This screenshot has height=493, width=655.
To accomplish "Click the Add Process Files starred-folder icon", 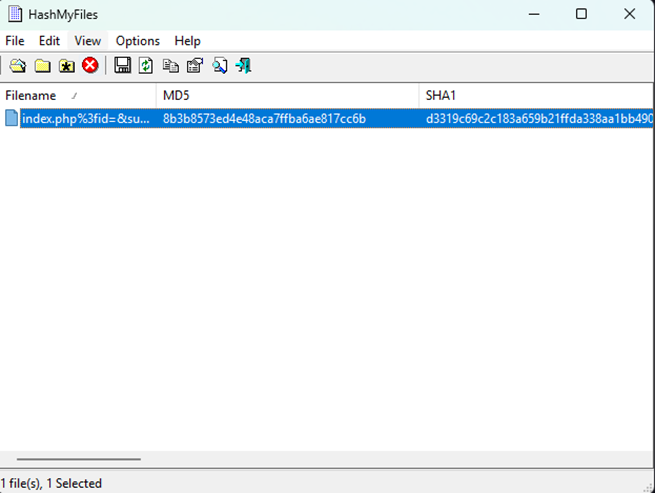I will pos(66,66).
